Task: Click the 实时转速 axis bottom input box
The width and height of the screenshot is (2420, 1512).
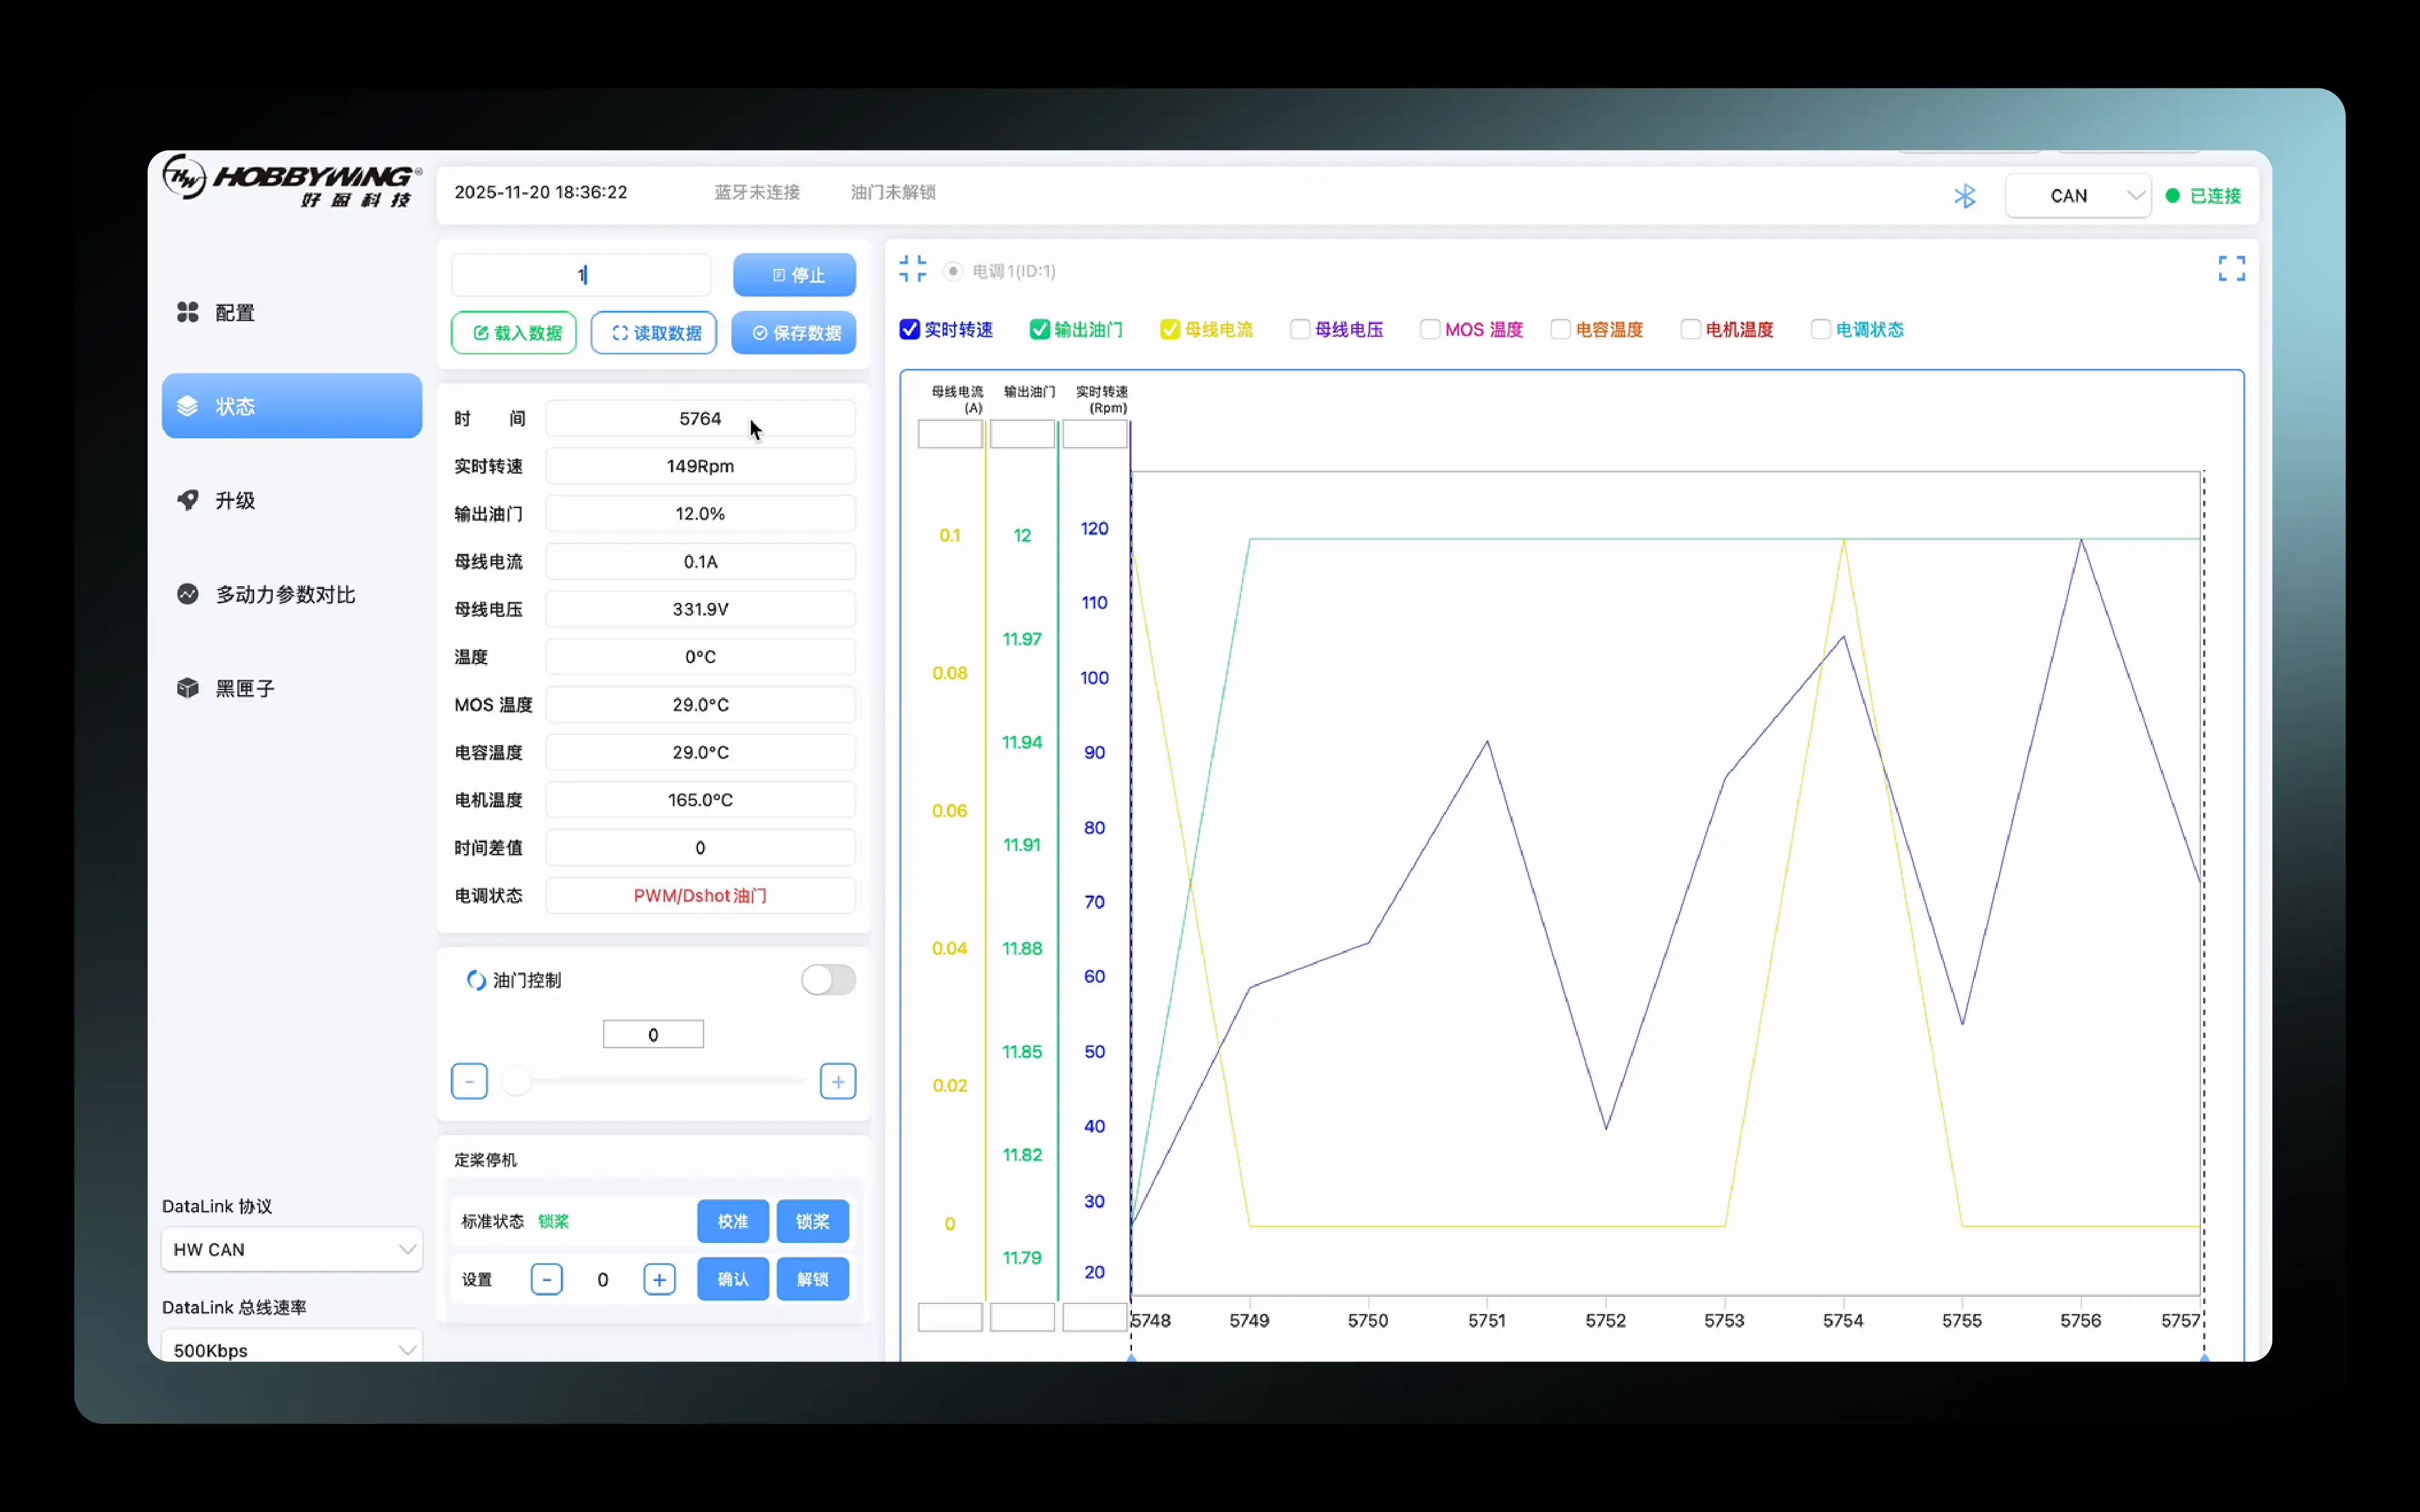Action: 1094,1317
